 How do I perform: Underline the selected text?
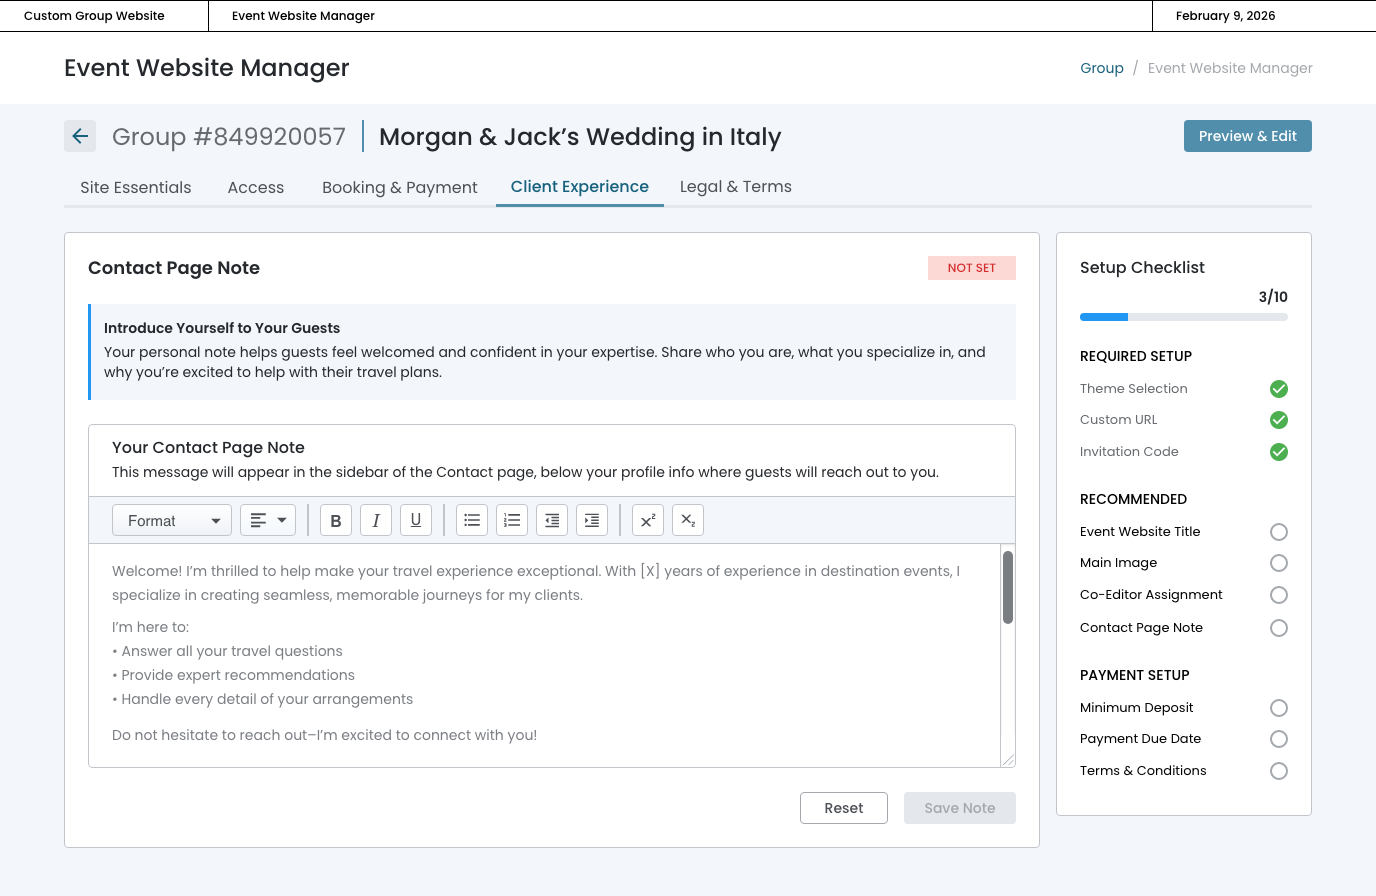point(416,520)
